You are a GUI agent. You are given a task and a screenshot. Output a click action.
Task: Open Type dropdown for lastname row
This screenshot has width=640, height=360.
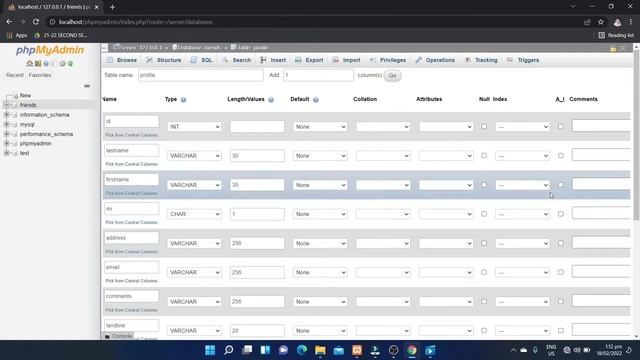coord(194,156)
